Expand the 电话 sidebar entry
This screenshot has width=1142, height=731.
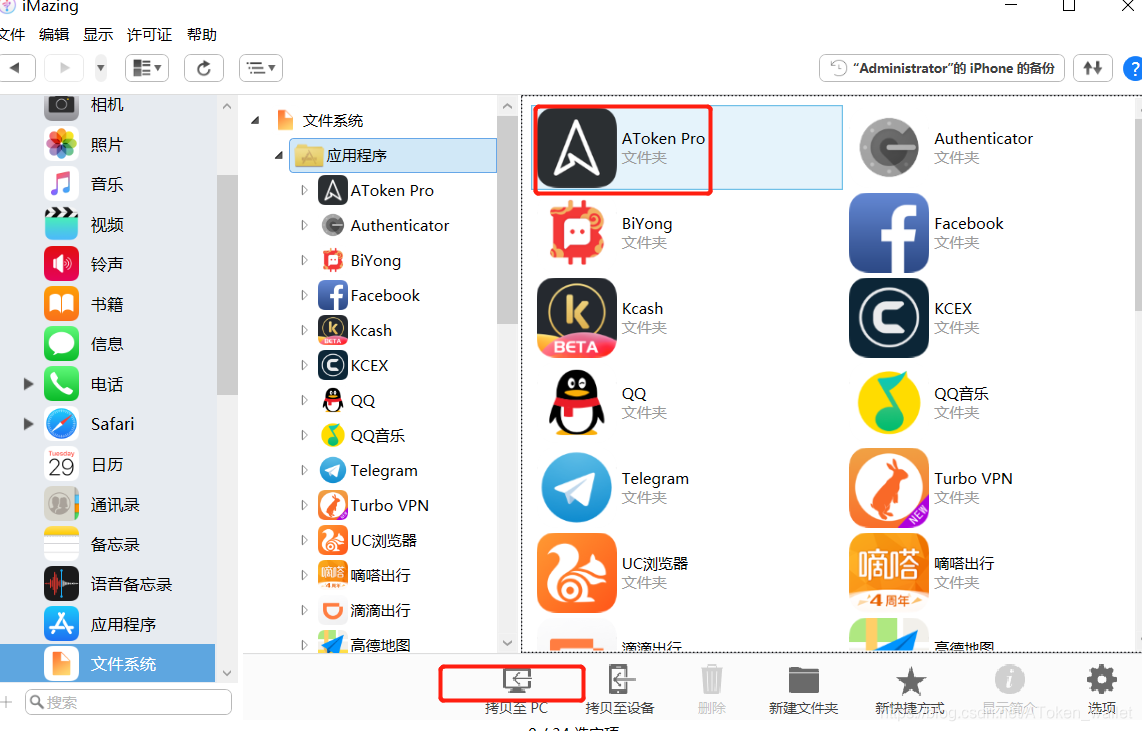click(28, 384)
